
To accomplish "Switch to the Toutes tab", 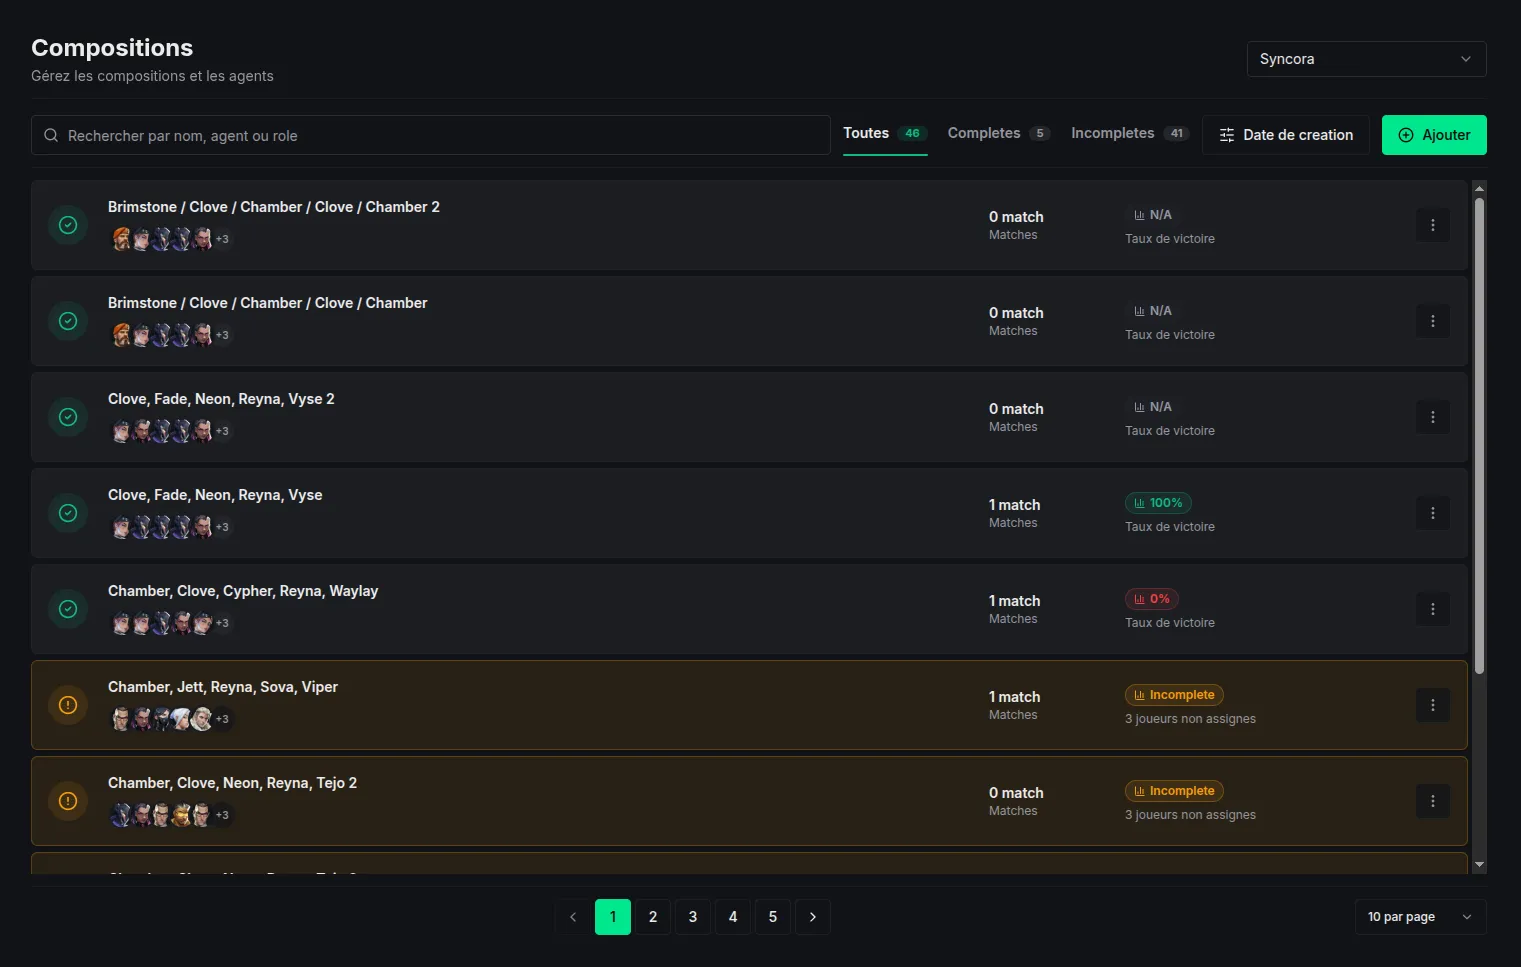I will tap(885, 134).
